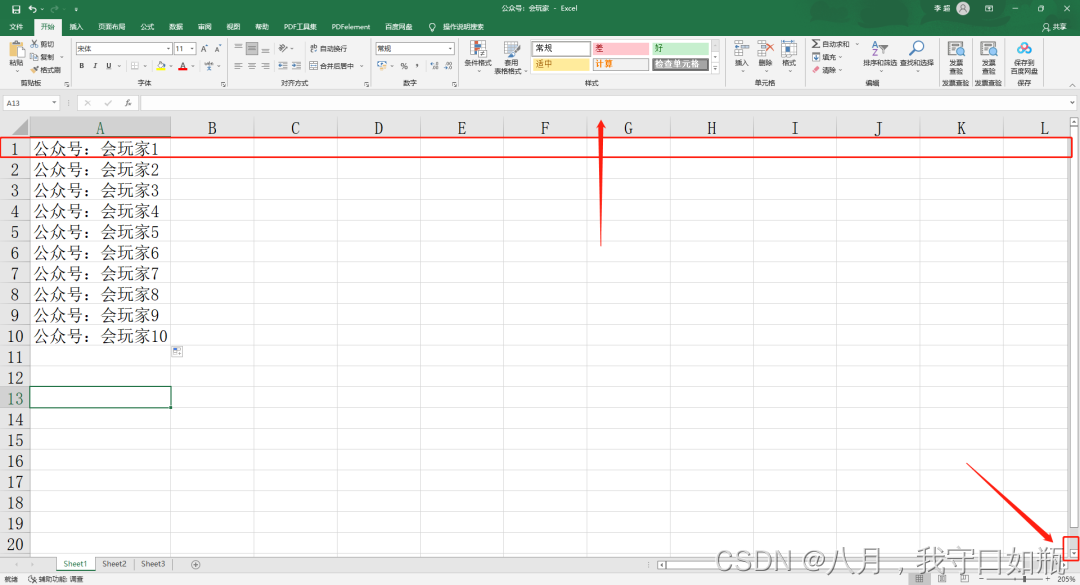Viewport: 1080px width, 585px height.
Task: Expand the Fill (填充) dropdown
Action: (842, 57)
